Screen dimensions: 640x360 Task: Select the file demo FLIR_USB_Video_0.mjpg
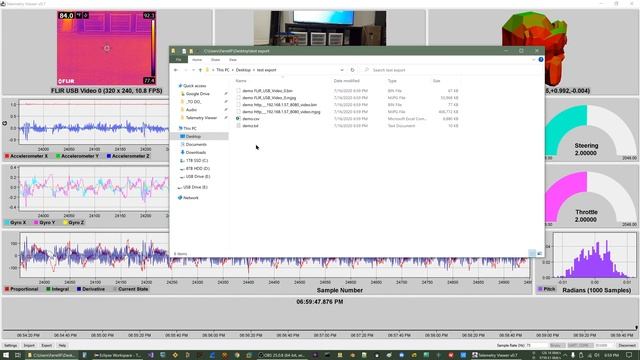pyautogui.click(x=269, y=98)
